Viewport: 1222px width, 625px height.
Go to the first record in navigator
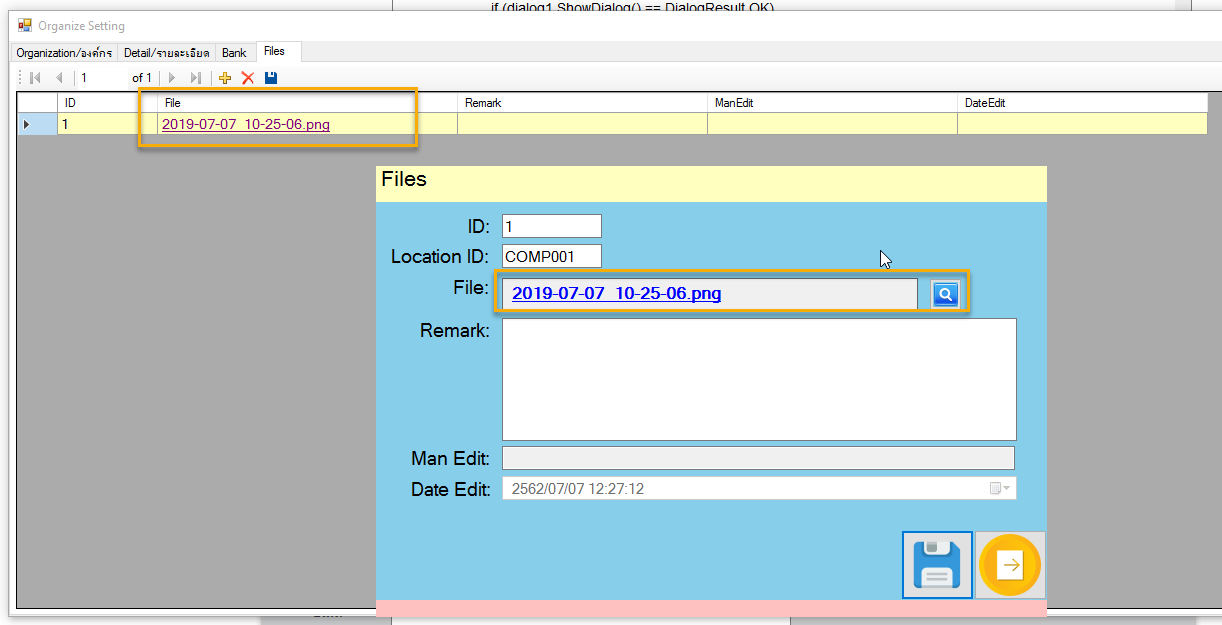click(36, 78)
